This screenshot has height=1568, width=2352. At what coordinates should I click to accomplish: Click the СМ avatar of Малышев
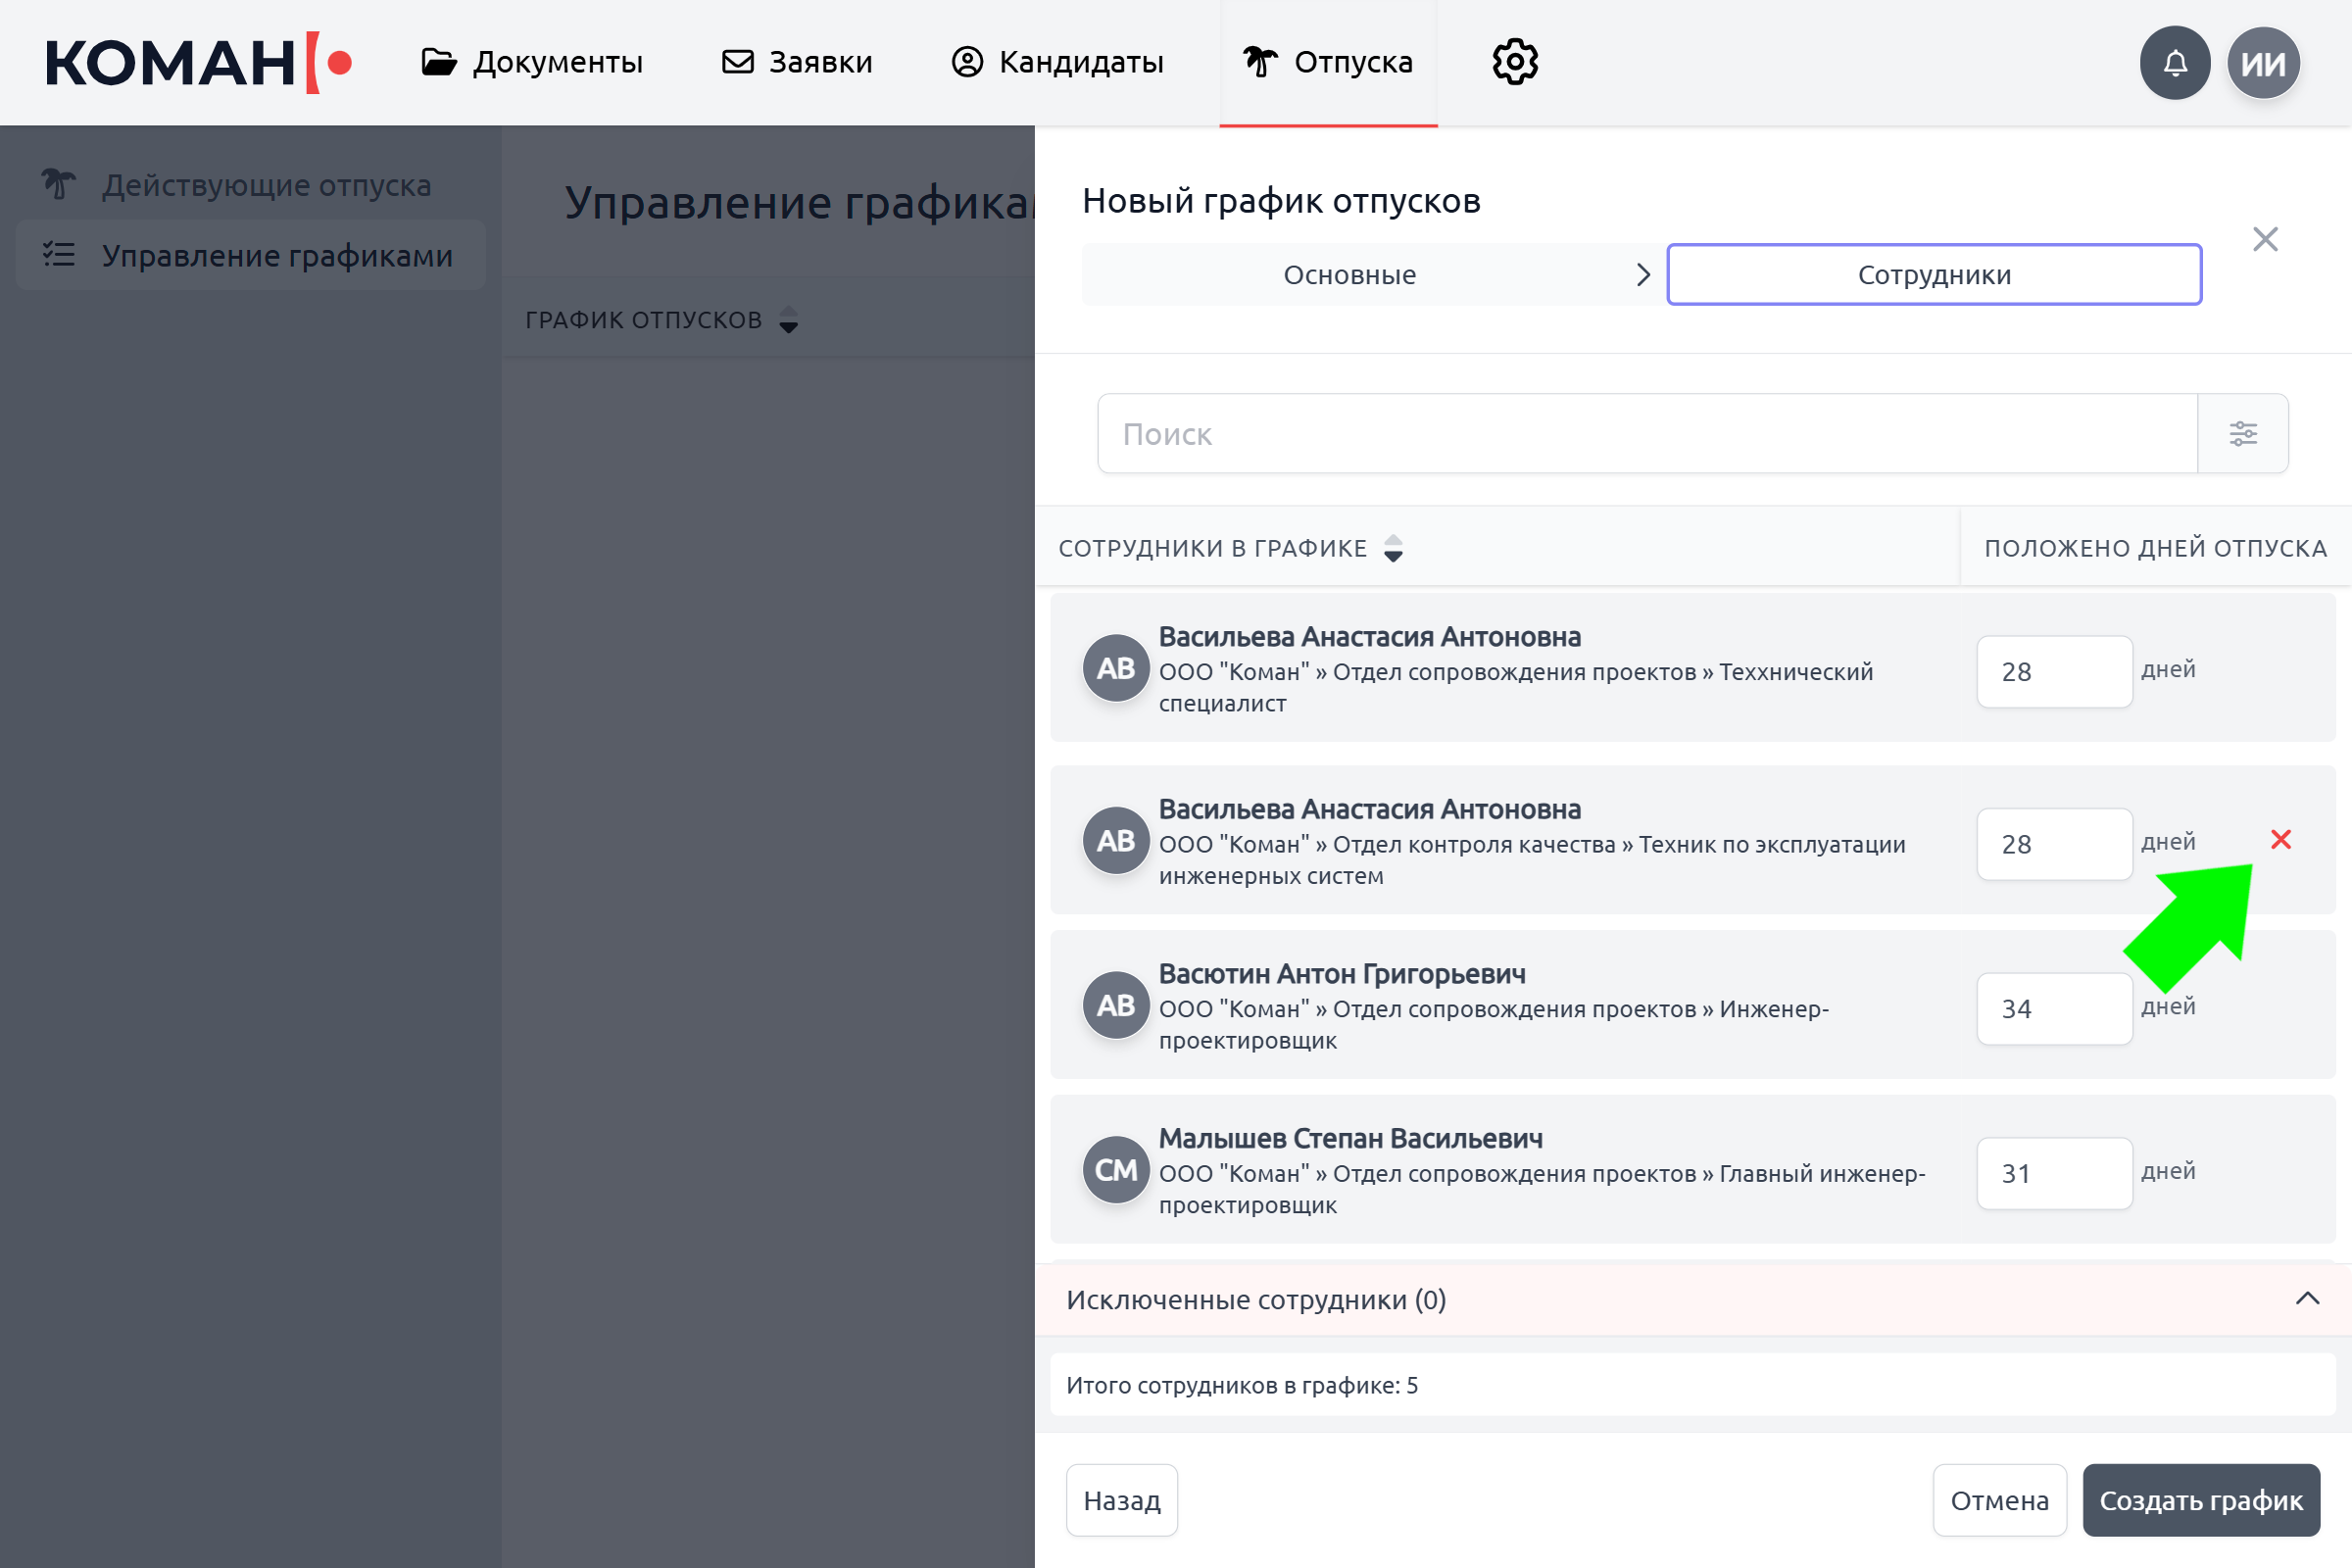coord(1115,1169)
